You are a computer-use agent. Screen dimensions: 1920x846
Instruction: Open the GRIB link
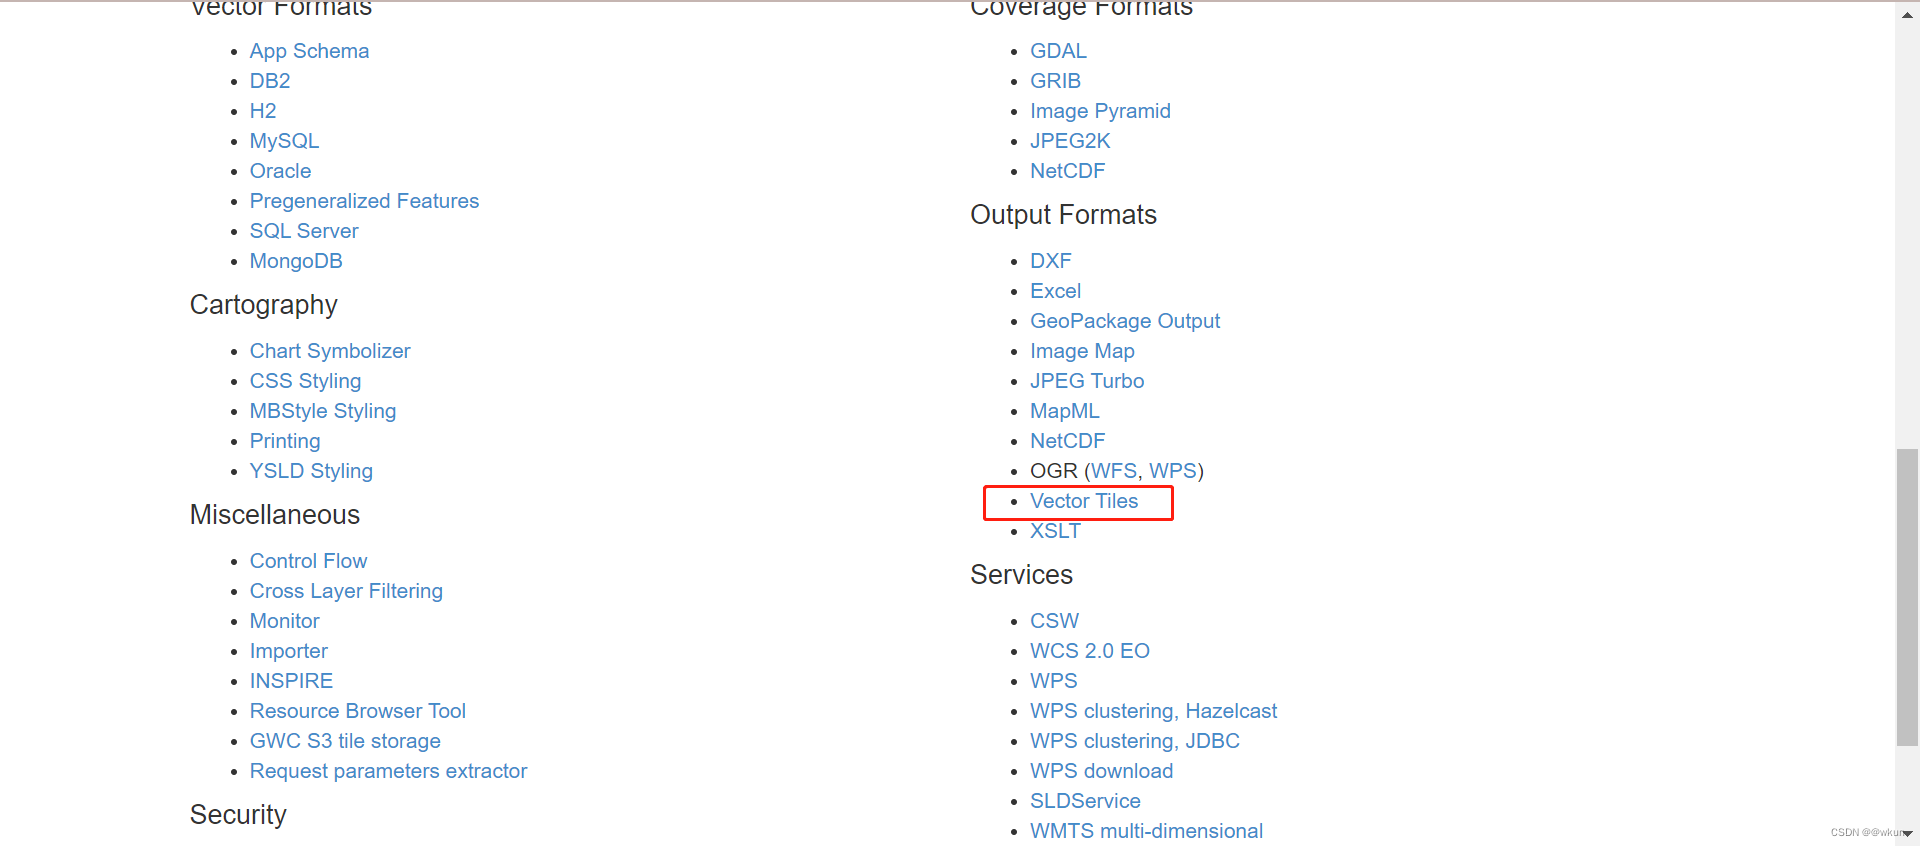(1055, 81)
